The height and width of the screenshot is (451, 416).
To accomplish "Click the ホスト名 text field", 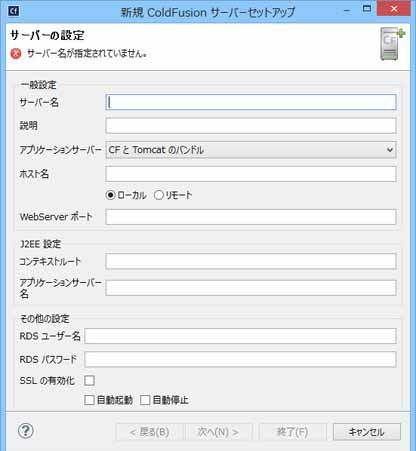I will pyautogui.click(x=251, y=174).
